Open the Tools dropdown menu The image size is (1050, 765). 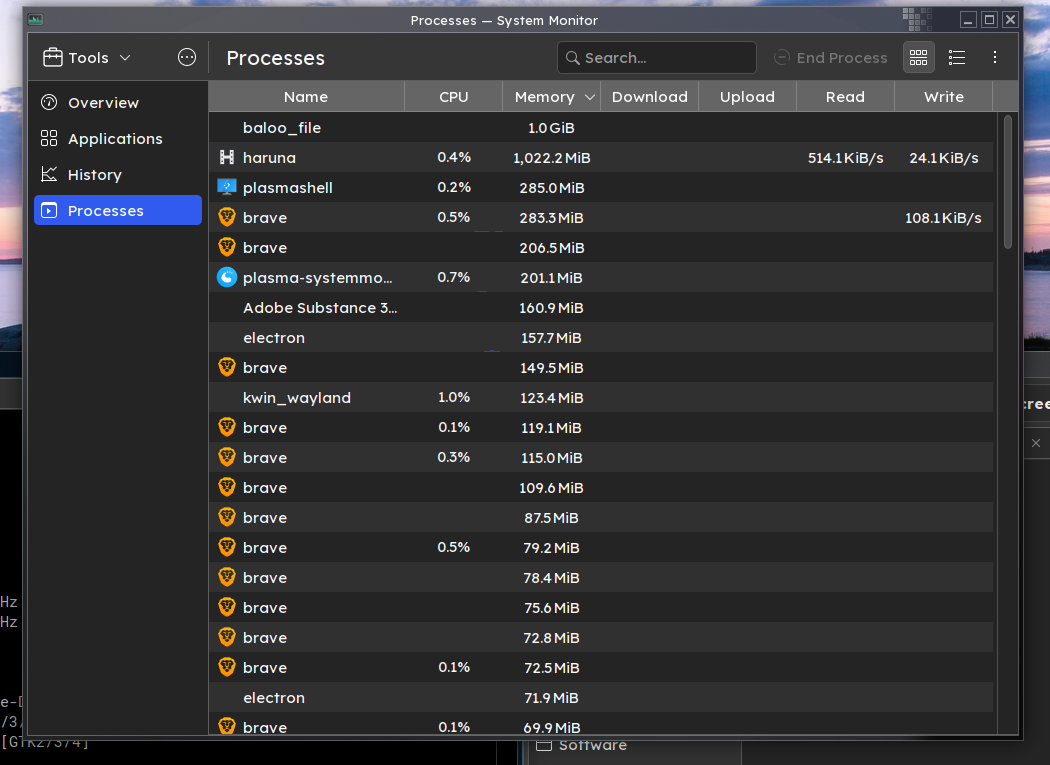click(x=86, y=58)
